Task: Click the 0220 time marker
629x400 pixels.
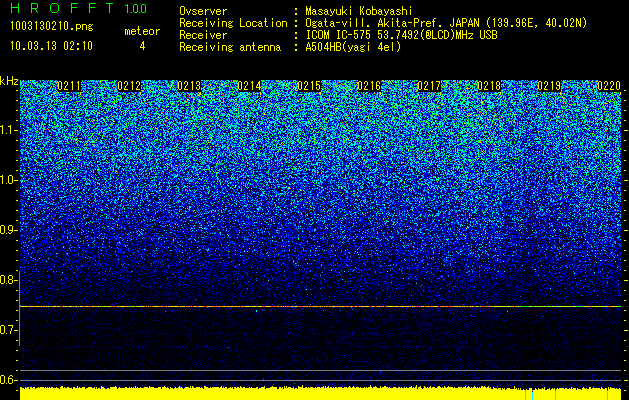Action: pyautogui.click(x=609, y=86)
